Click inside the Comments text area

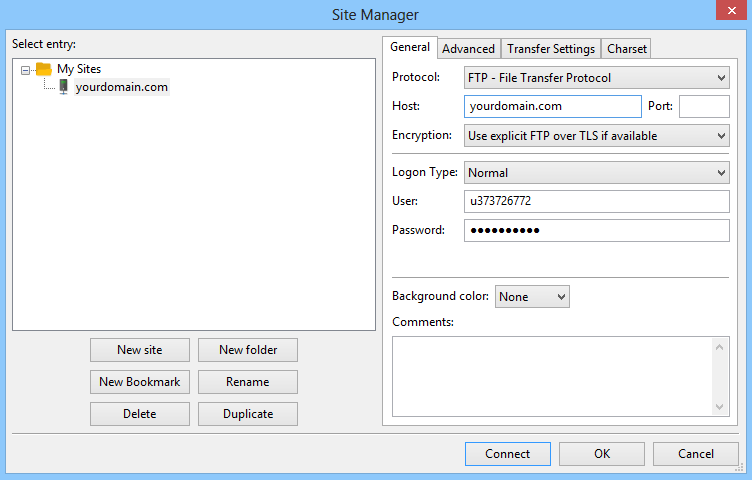[550, 375]
